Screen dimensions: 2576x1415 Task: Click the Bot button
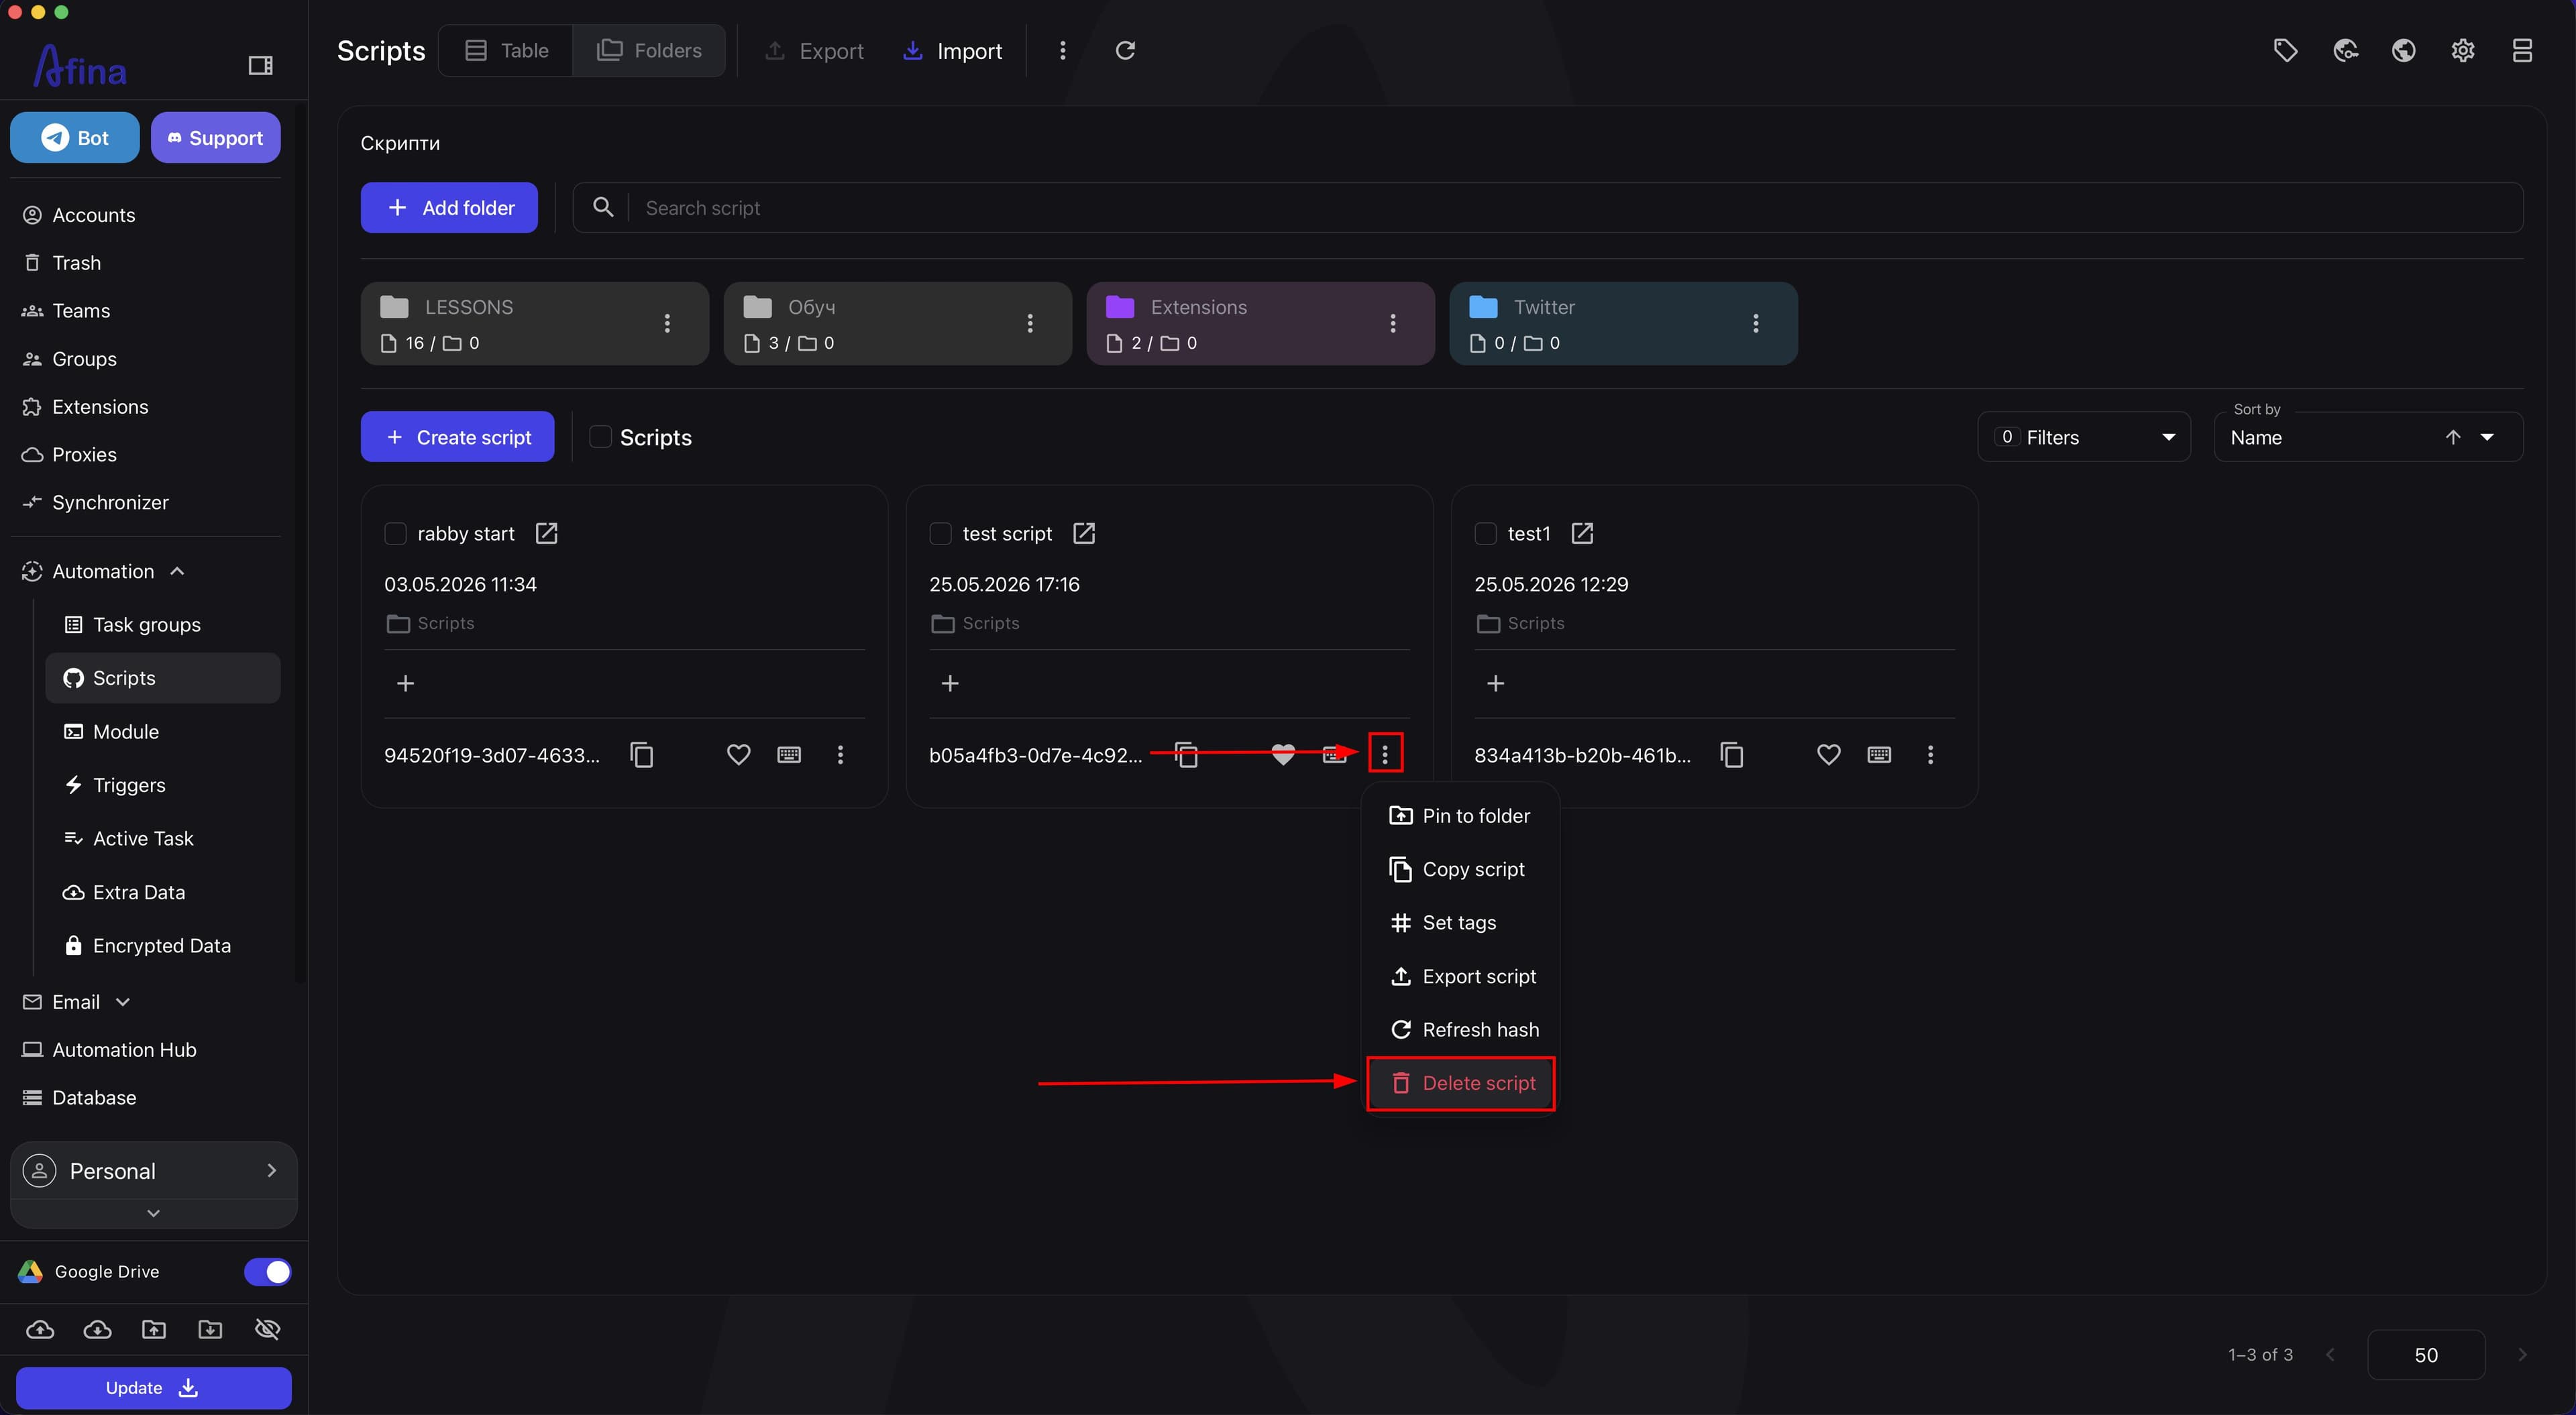coord(75,138)
